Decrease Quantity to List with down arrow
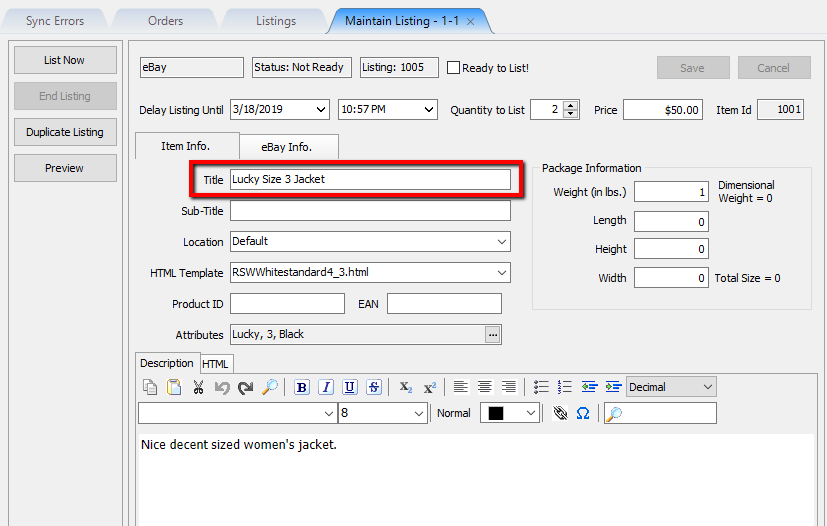The width and height of the screenshot is (827, 526). pyautogui.click(x=570, y=114)
